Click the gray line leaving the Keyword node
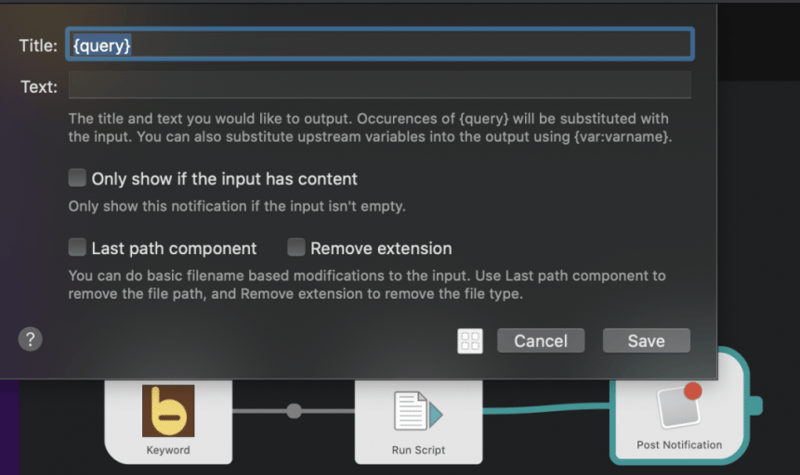 [x=260, y=411]
